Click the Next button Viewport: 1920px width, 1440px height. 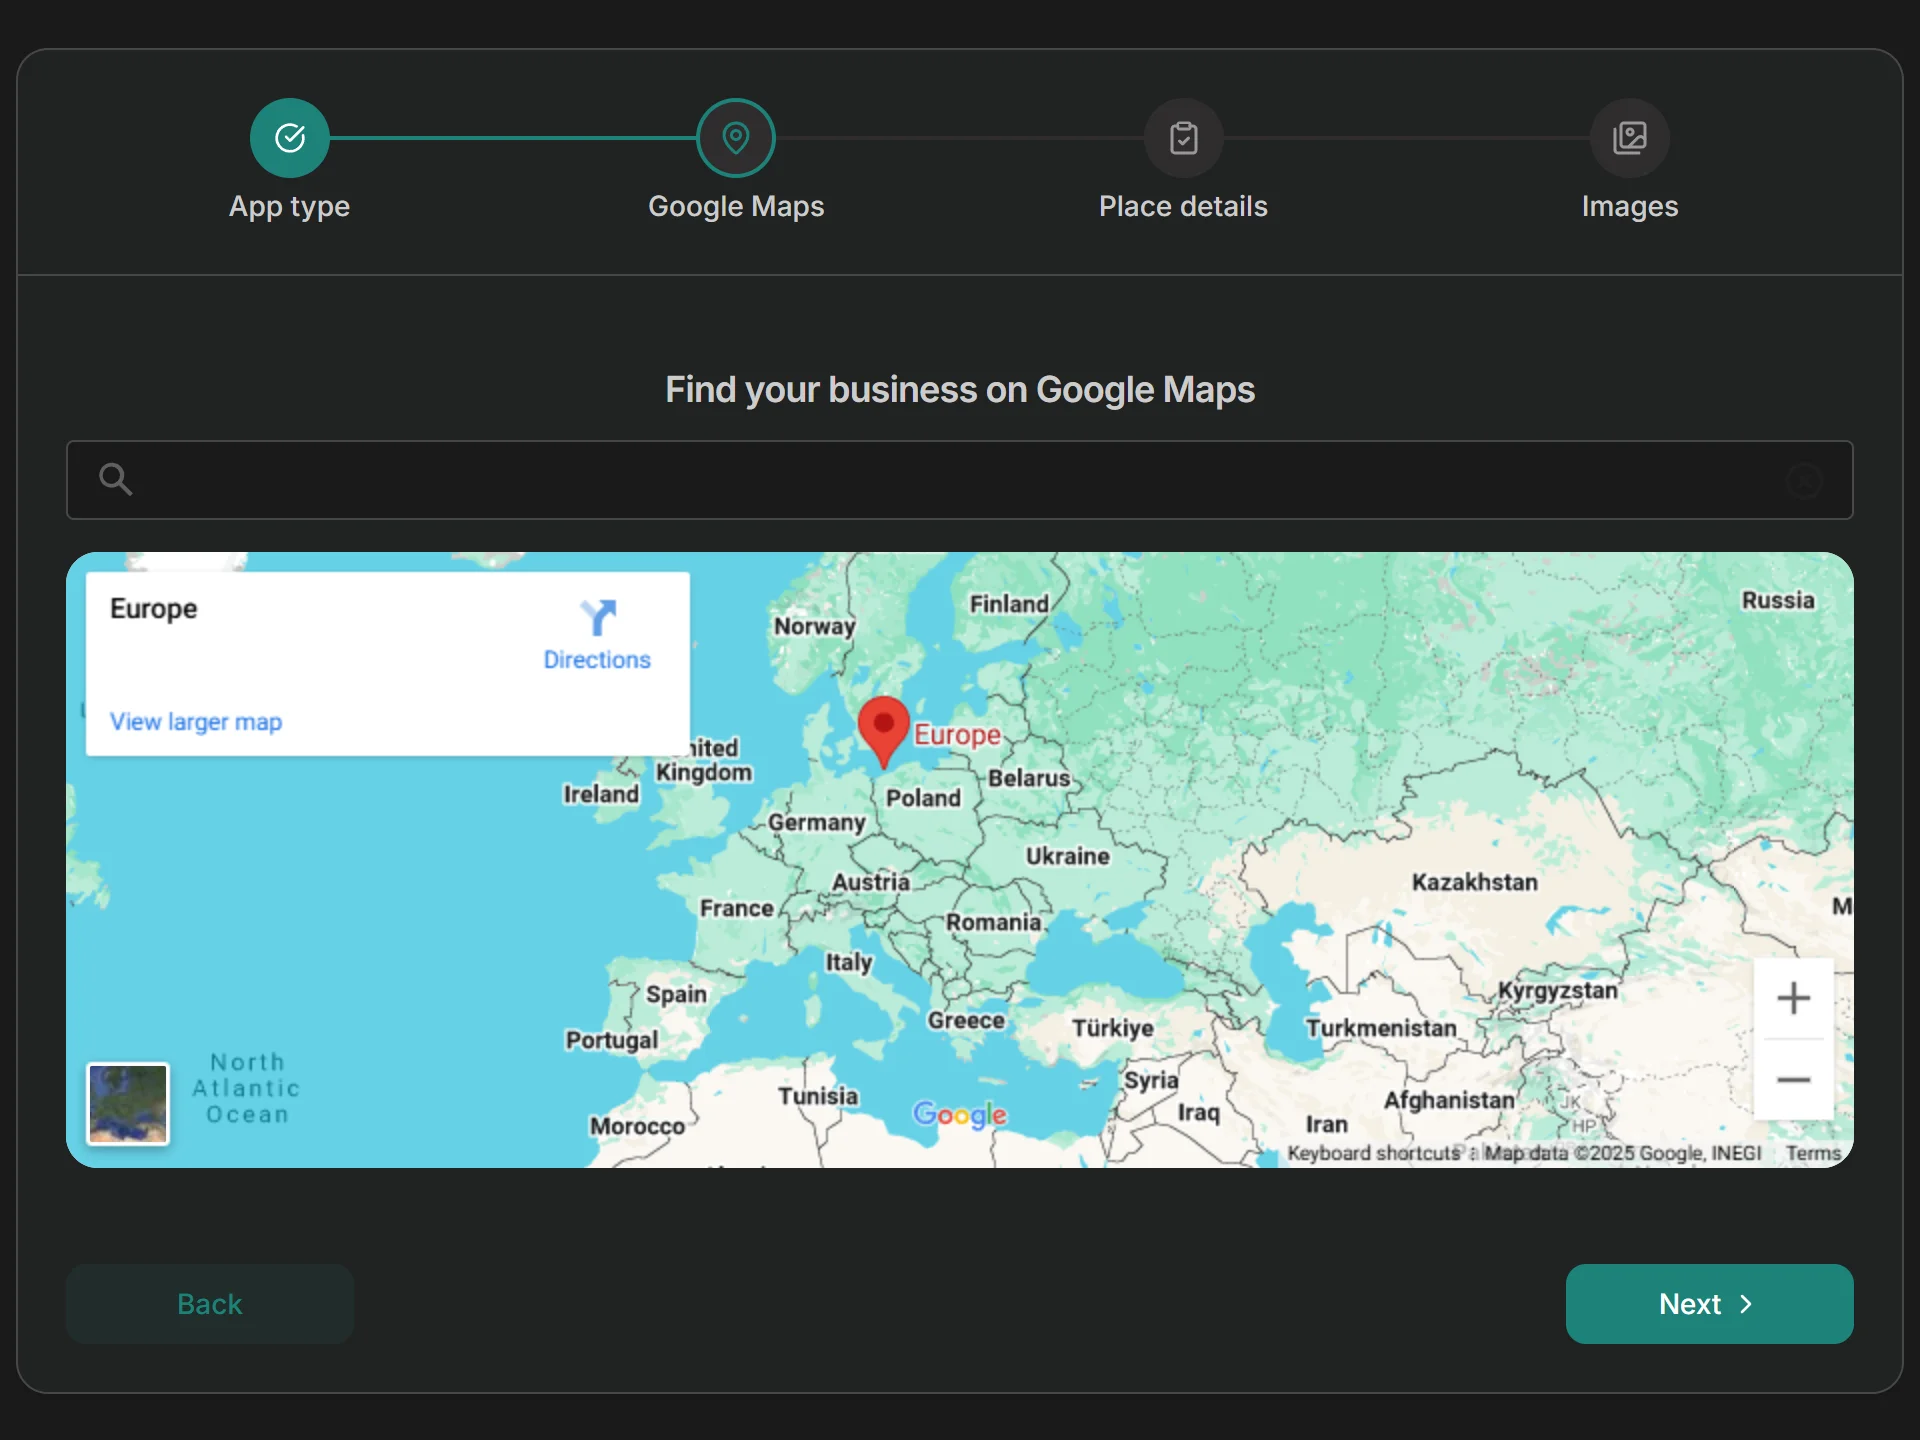click(x=1710, y=1304)
